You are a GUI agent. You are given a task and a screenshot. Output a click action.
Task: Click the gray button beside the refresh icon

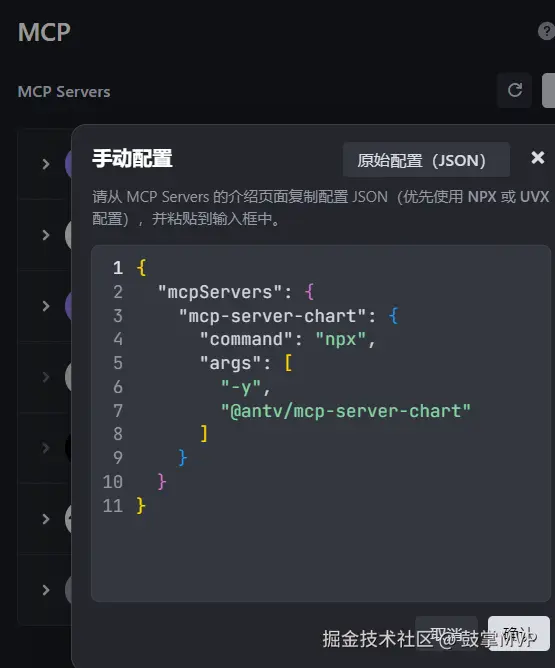click(549, 90)
